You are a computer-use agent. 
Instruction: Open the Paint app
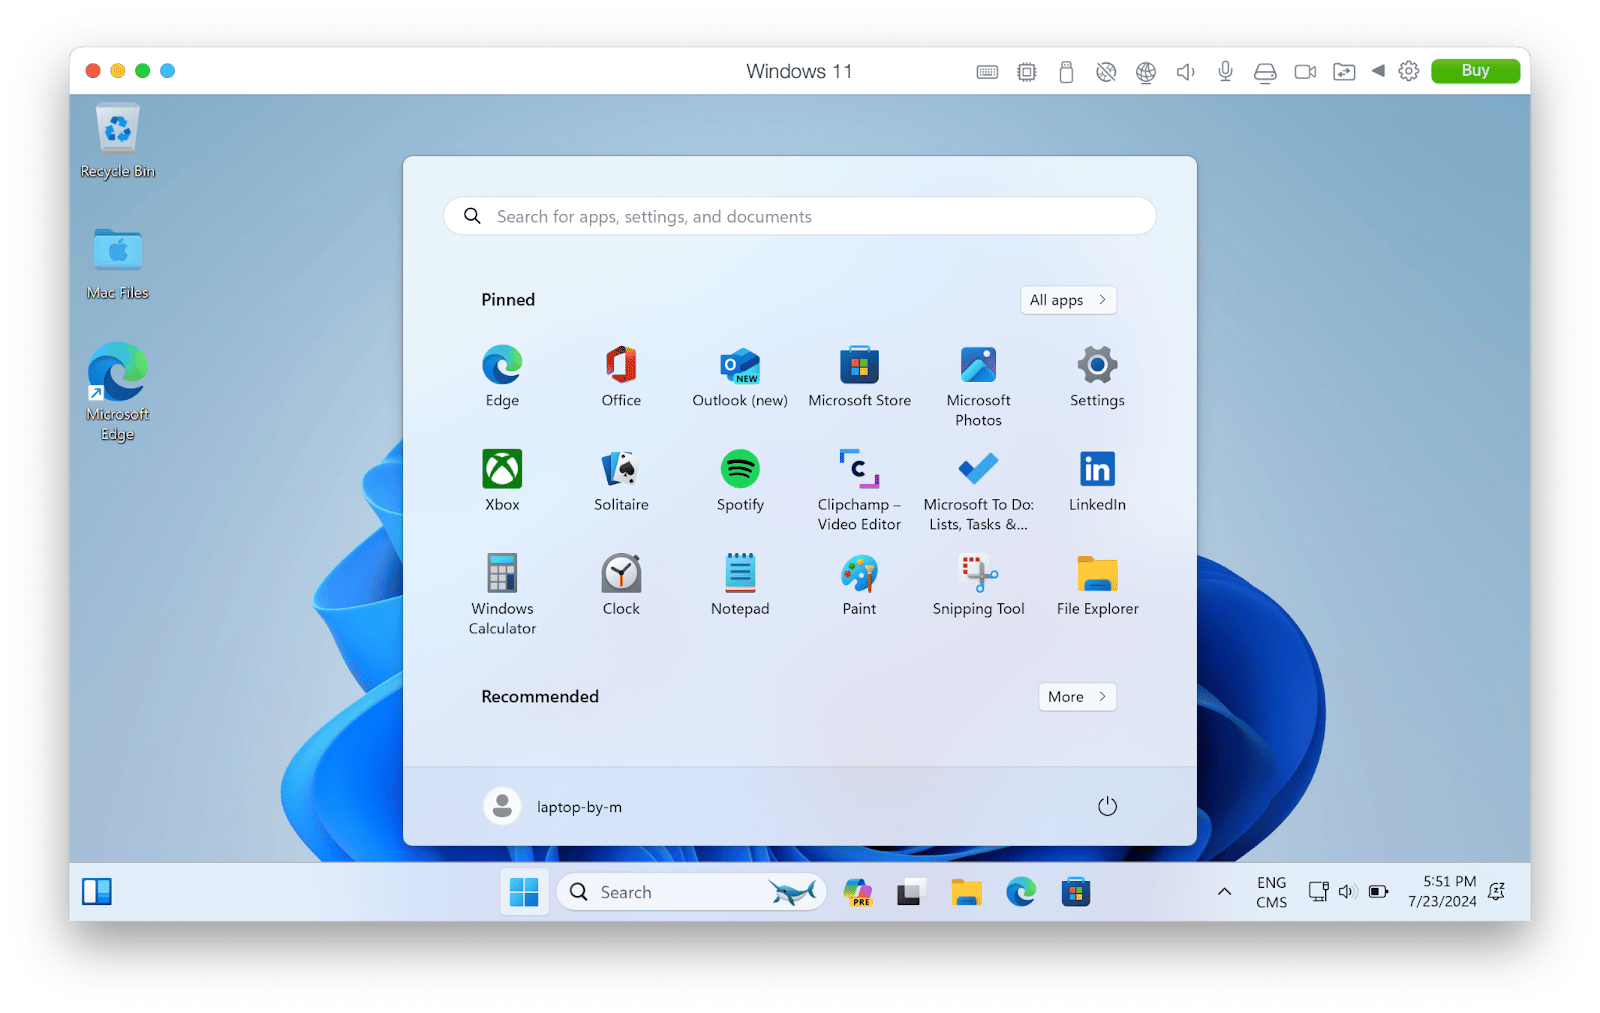(859, 584)
